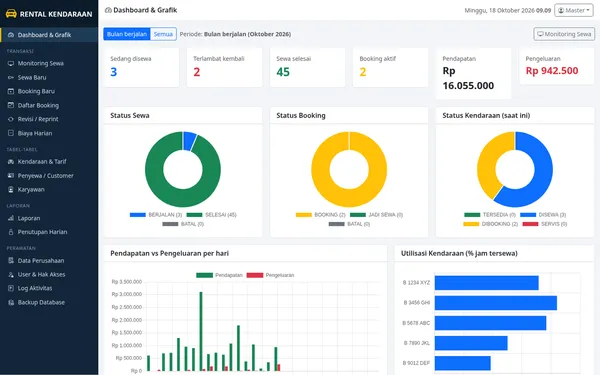Go to Sewa Baru menu item

pos(49,77)
